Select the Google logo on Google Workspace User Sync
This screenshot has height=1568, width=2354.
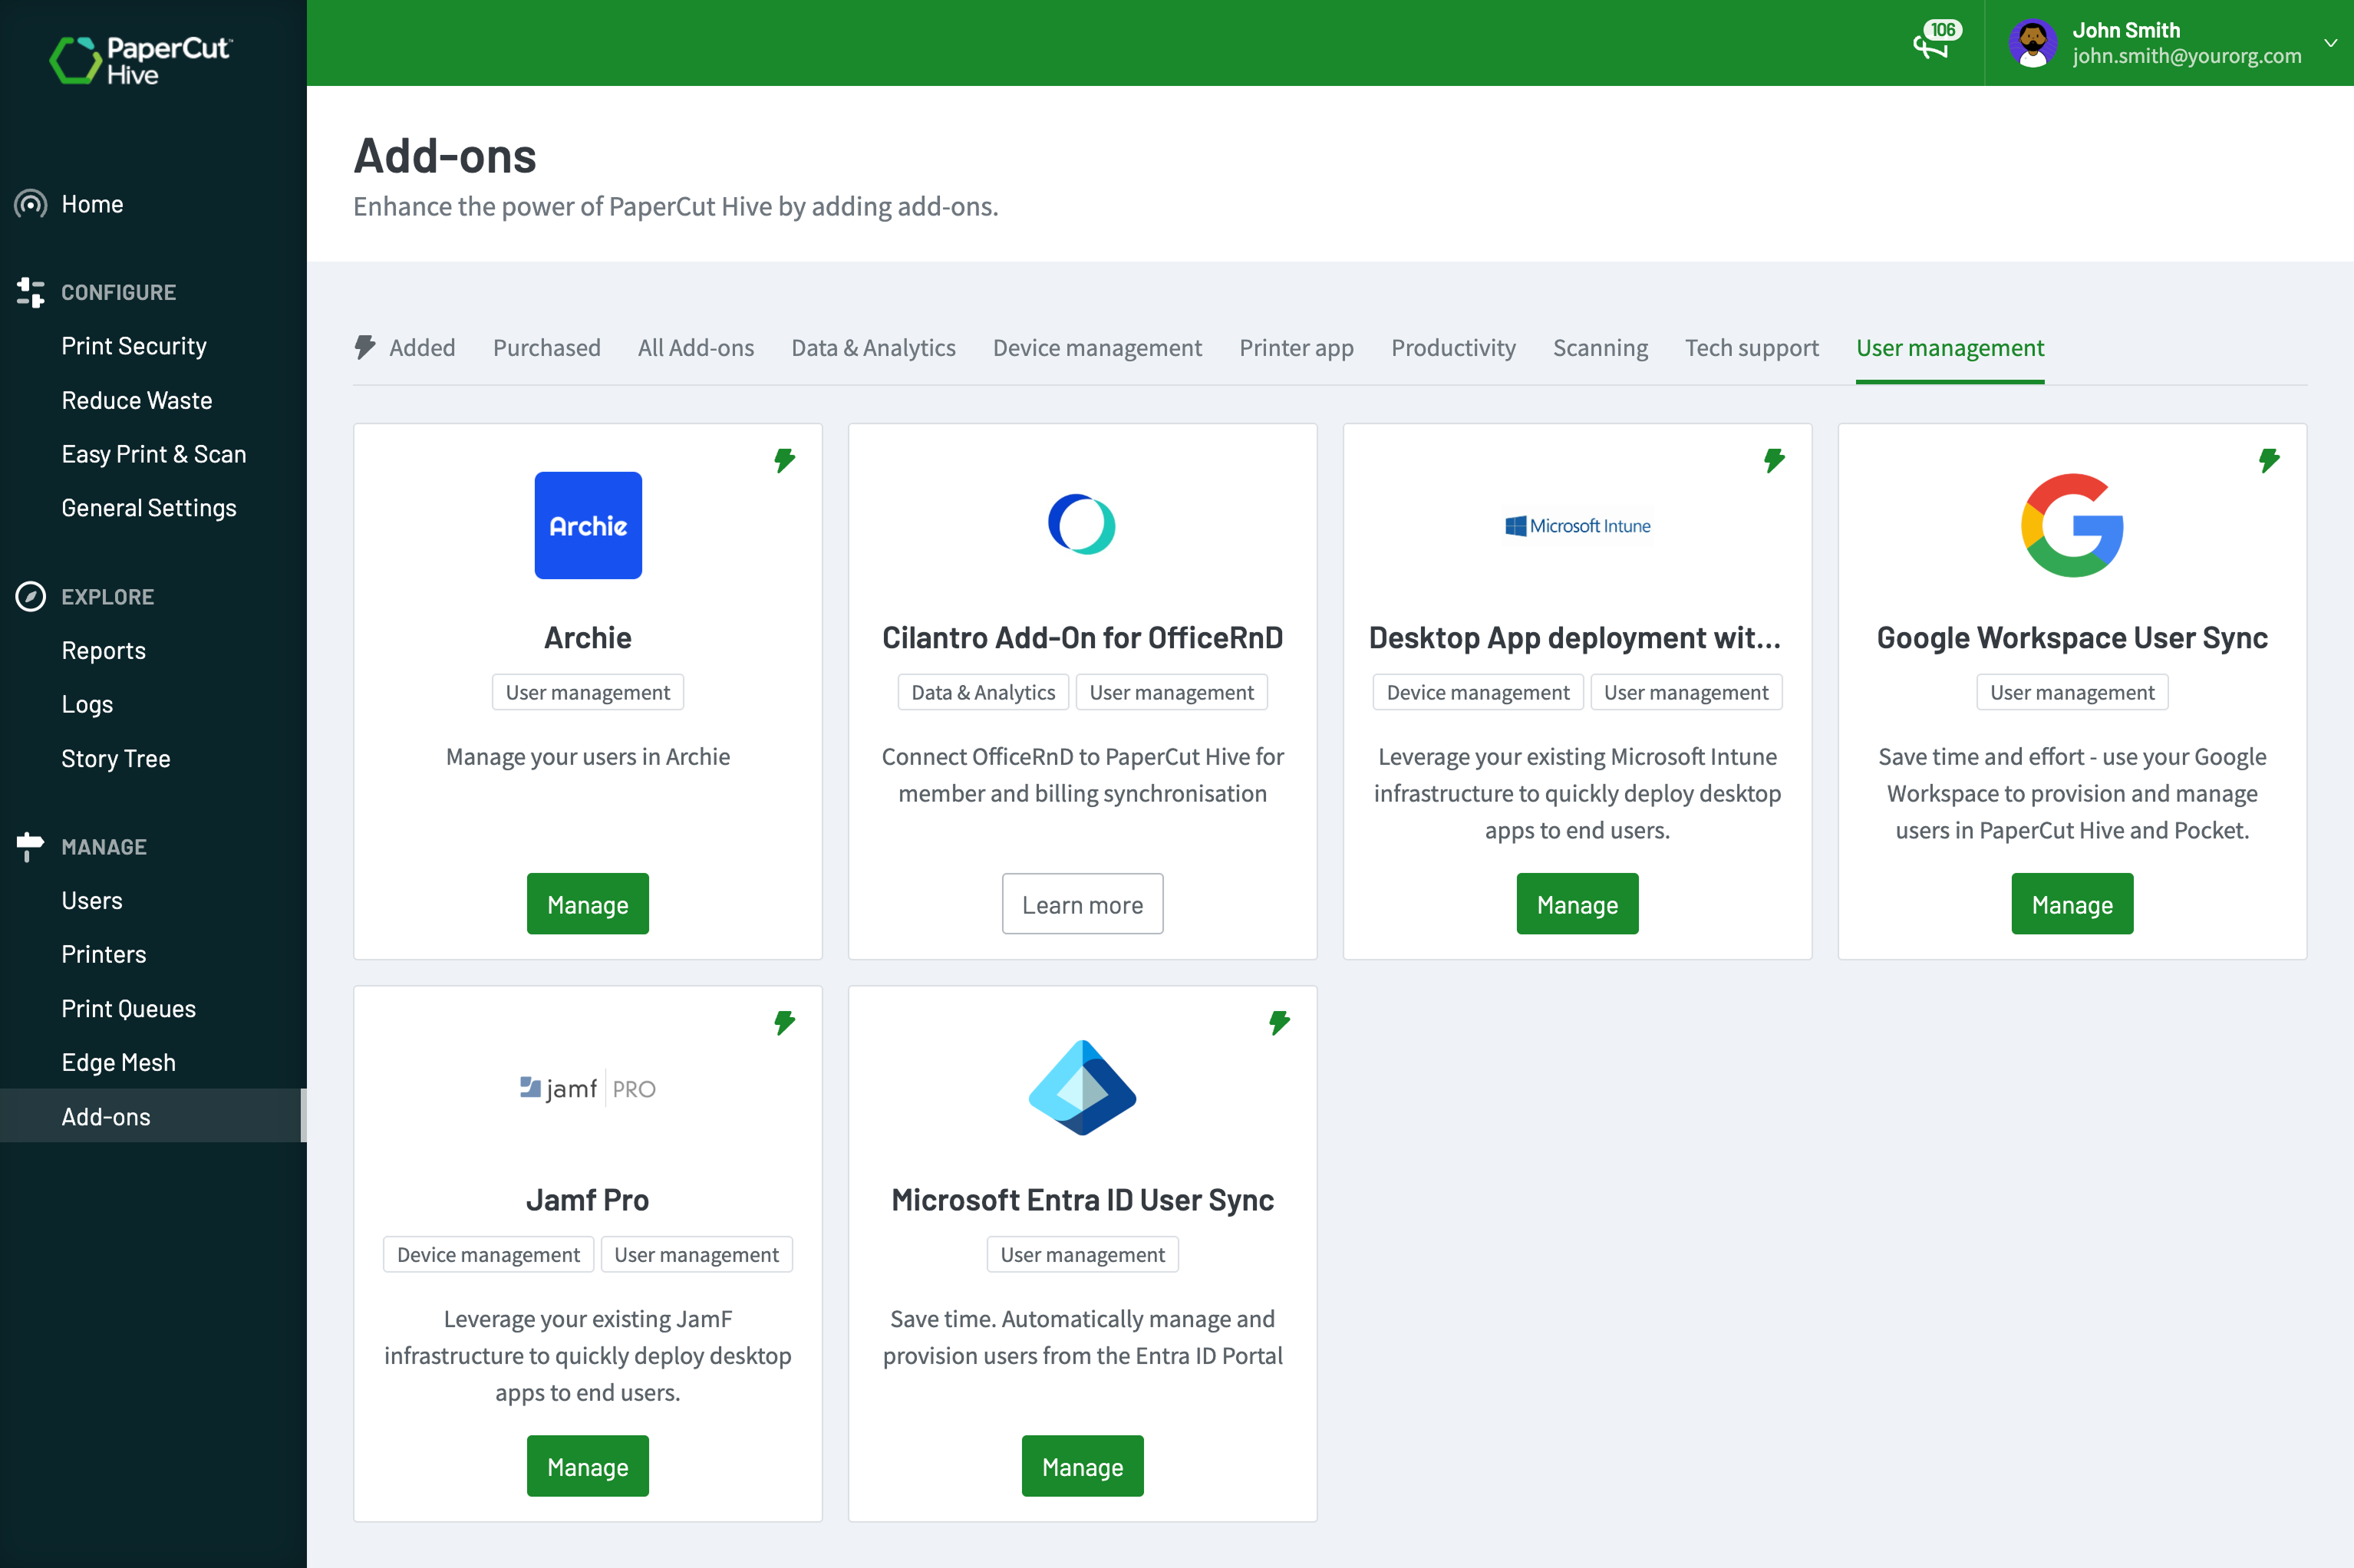[x=2072, y=525]
